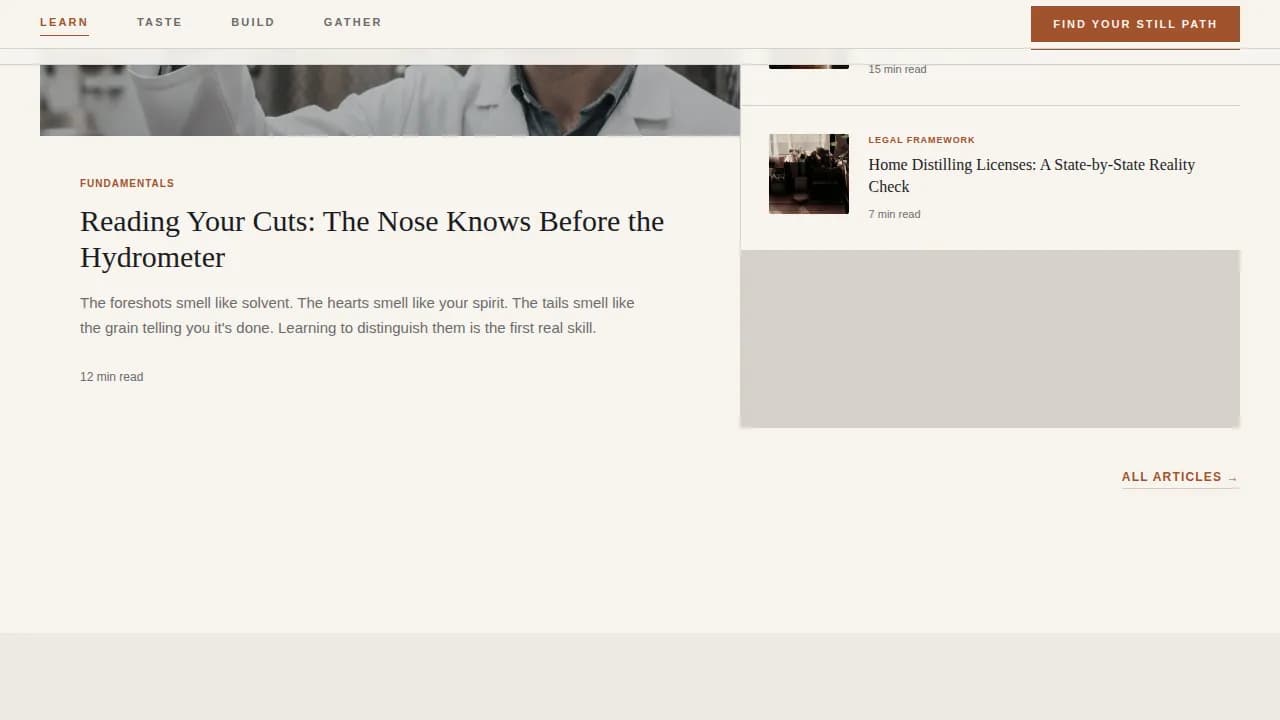Click the featured article hero image

click(390, 100)
